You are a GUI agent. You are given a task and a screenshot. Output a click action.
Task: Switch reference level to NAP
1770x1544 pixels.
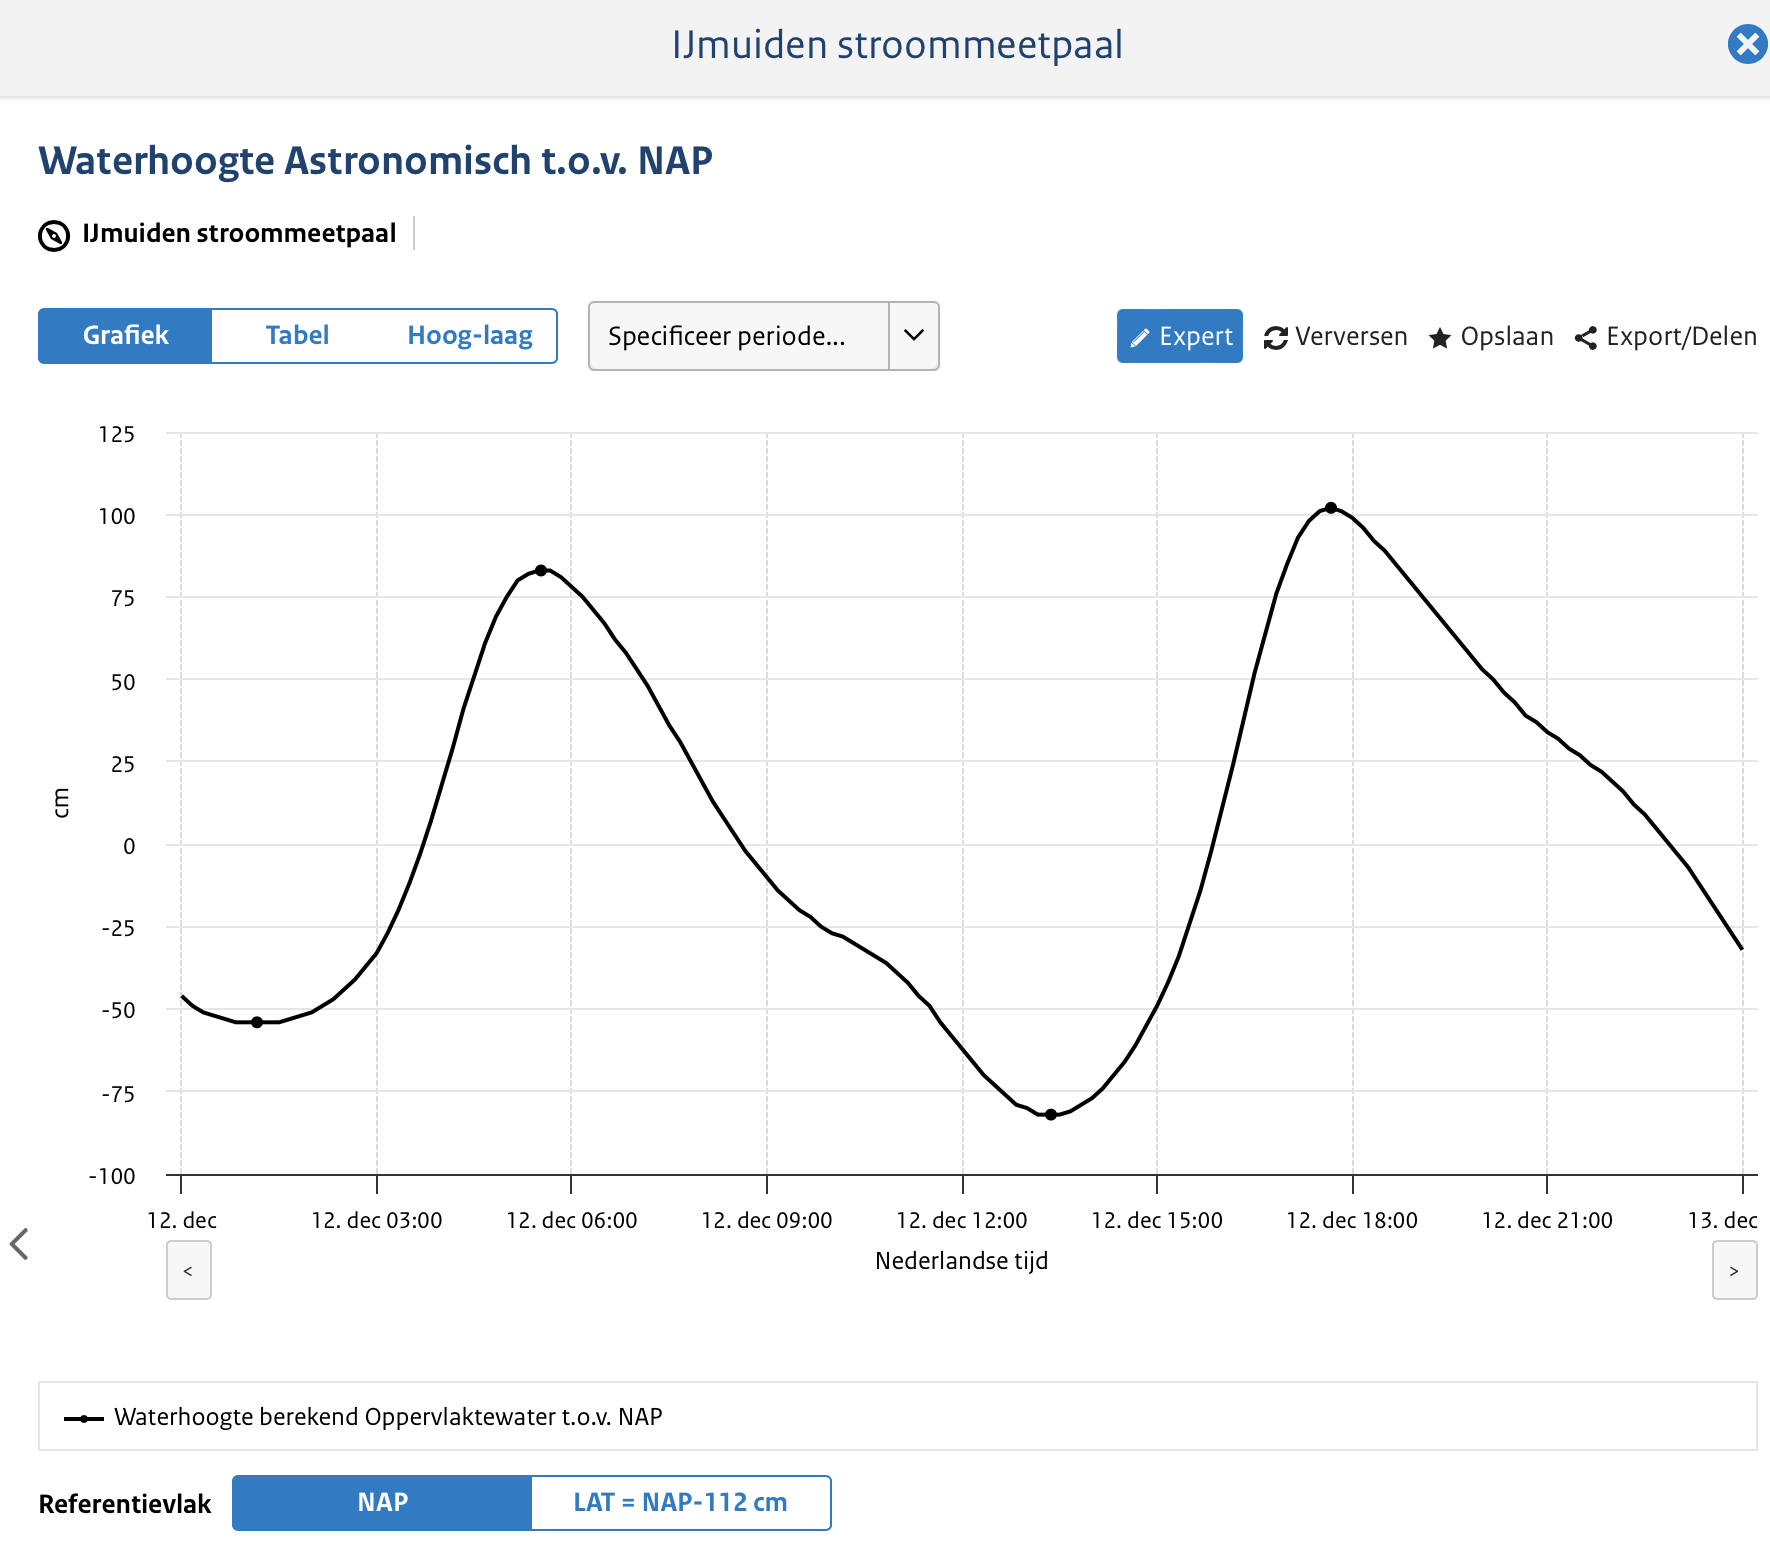pos(382,1502)
